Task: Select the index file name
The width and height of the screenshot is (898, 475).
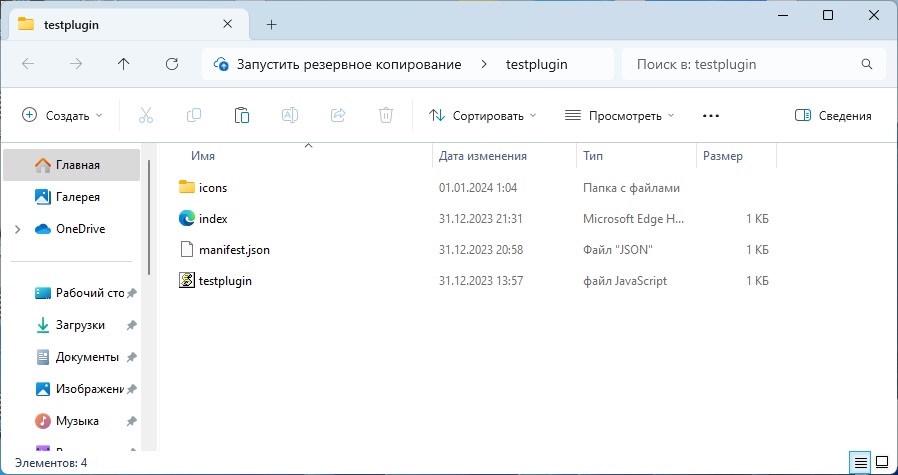Action: pyautogui.click(x=214, y=219)
